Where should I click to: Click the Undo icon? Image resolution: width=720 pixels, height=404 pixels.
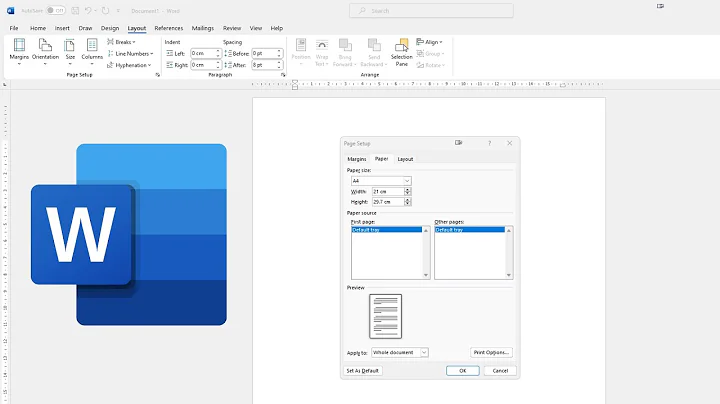[x=88, y=10]
